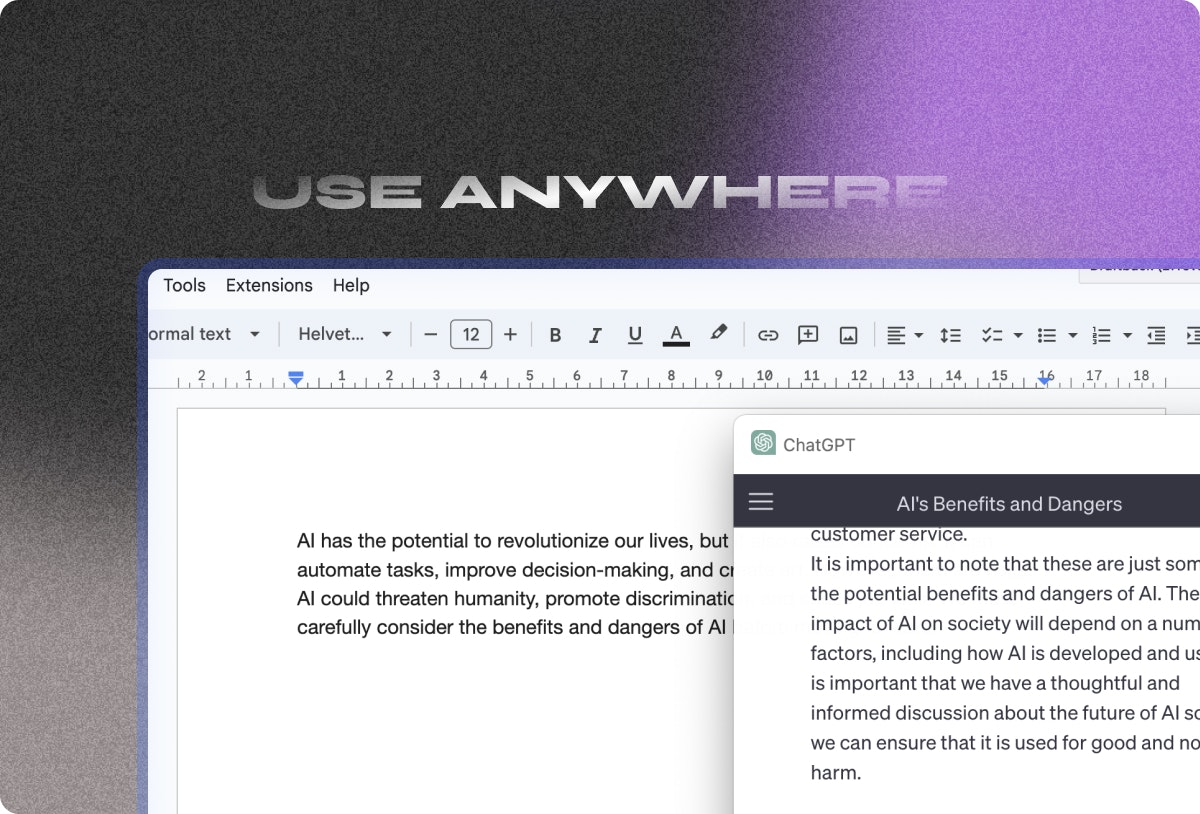This screenshot has width=1200, height=814.
Task: Click the left indent marker on ruler
Action: [295, 378]
